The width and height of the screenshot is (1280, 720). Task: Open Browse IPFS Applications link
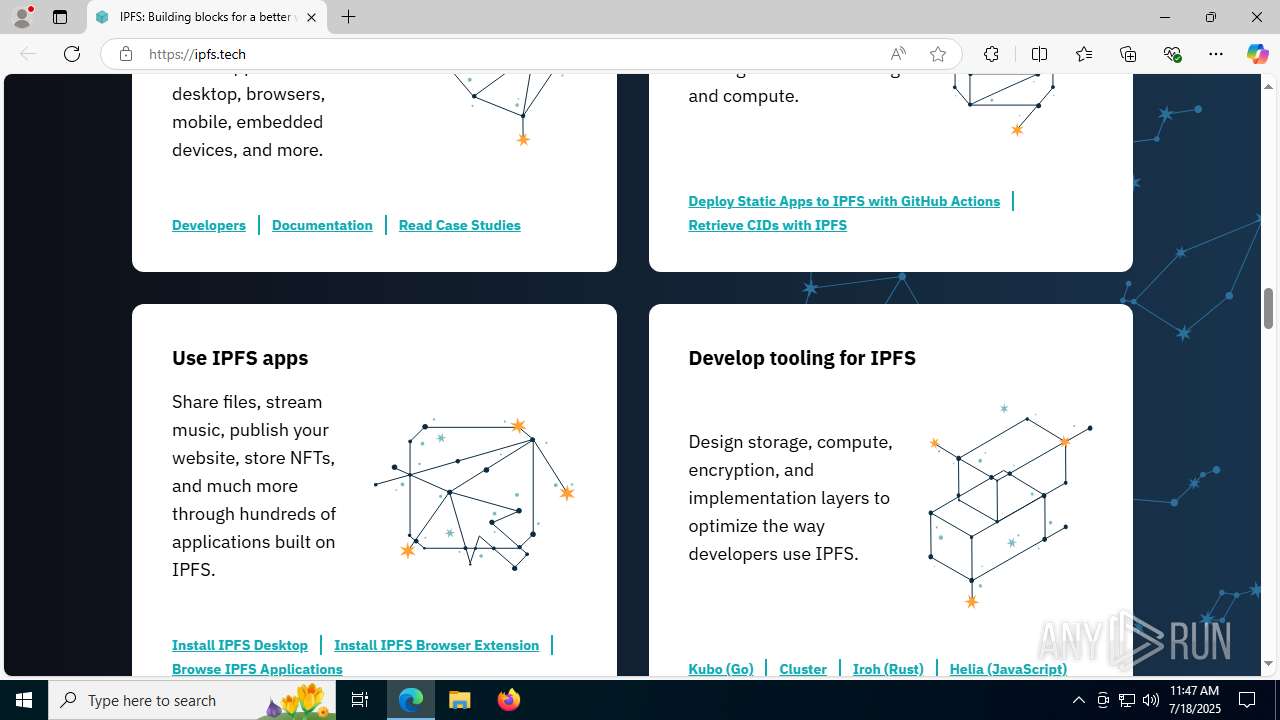[x=257, y=668]
